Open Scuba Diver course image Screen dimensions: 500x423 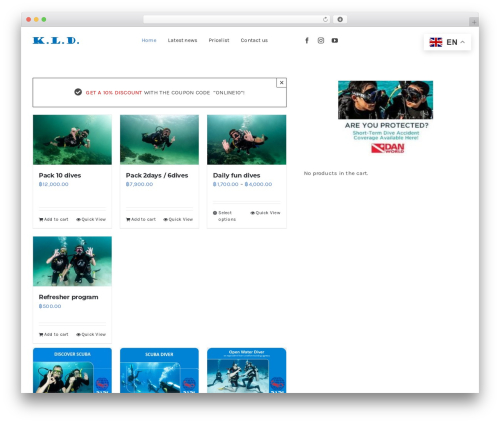[x=159, y=370]
